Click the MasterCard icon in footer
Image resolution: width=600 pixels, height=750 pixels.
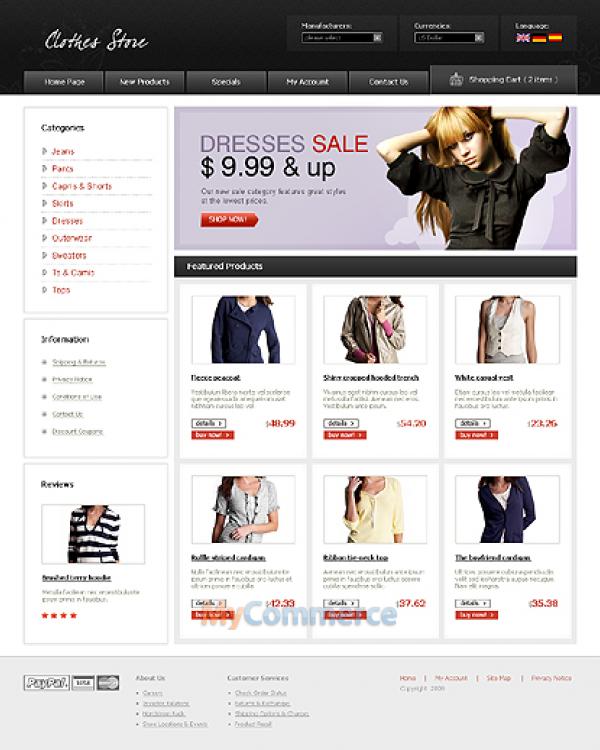point(108,682)
